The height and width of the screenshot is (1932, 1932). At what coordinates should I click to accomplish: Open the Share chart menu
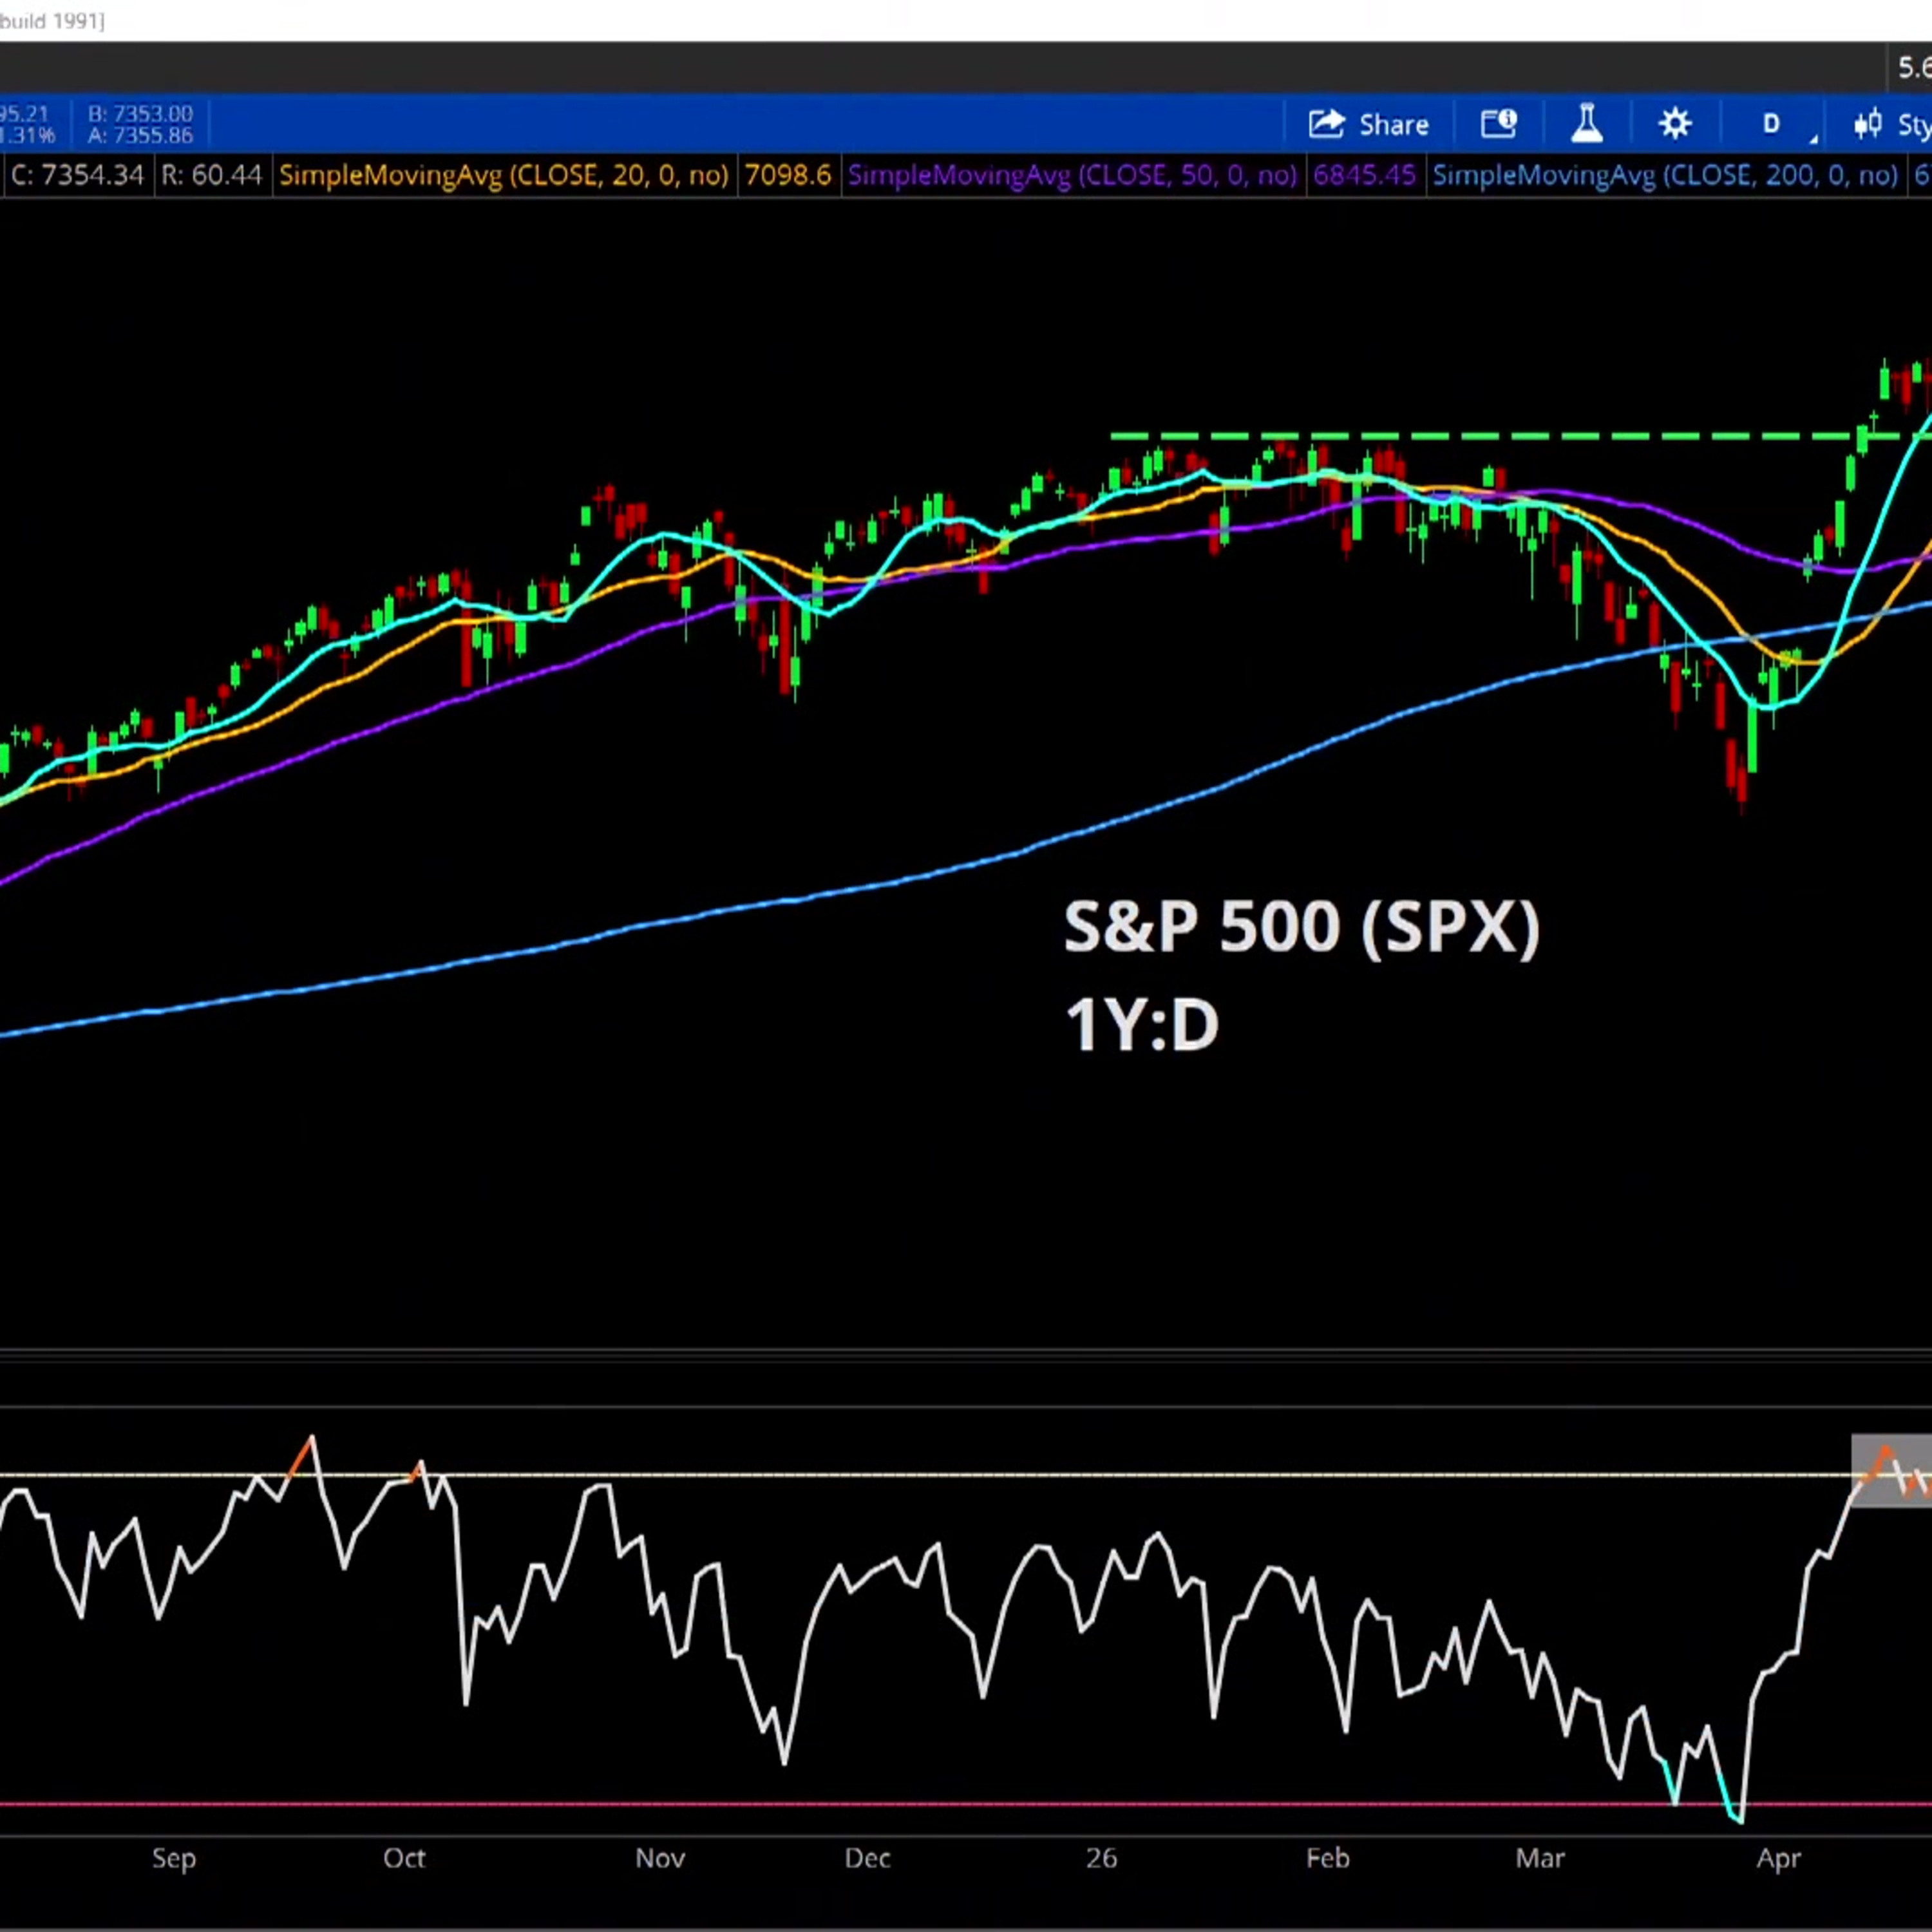pyautogui.click(x=1368, y=125)
